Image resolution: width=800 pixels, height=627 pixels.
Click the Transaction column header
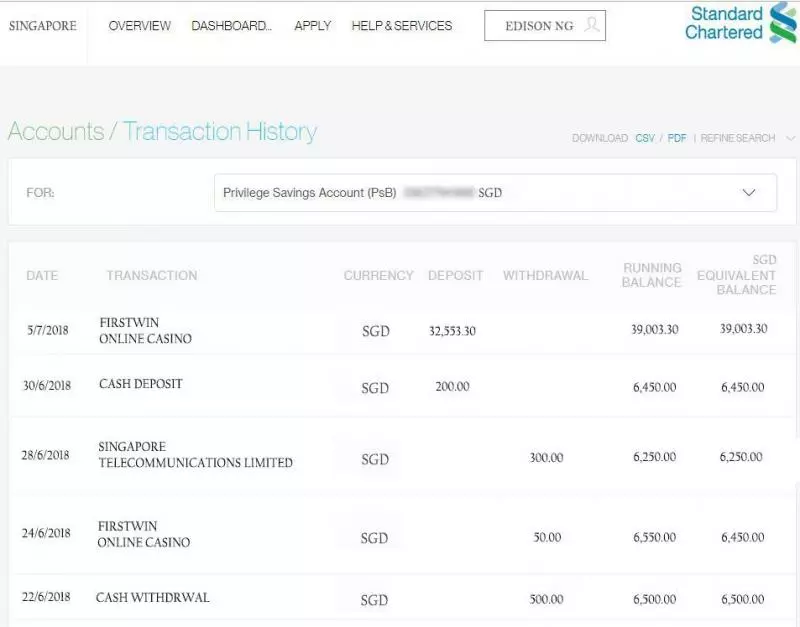(152, 275)
